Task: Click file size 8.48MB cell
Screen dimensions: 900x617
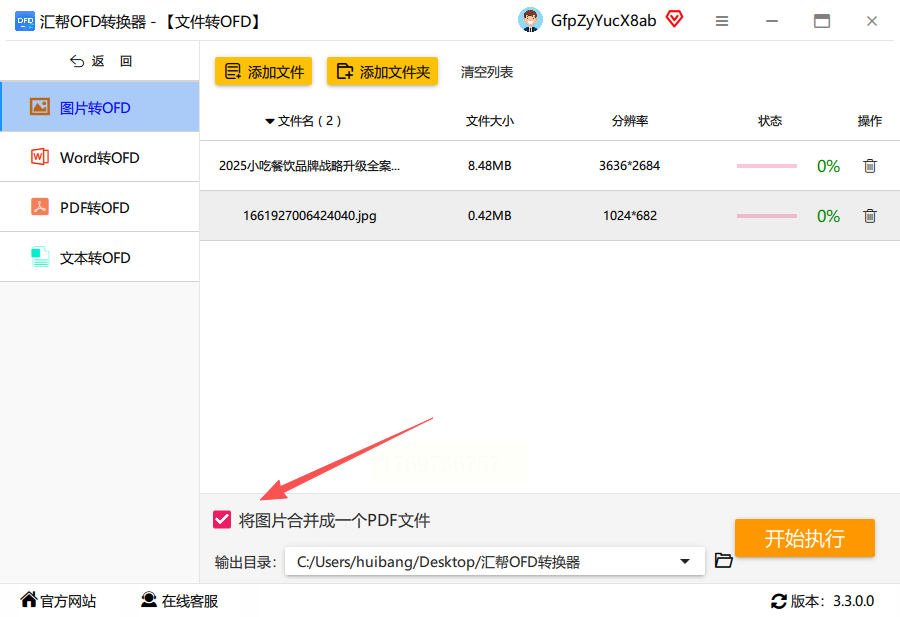Action: coord(490,166)
